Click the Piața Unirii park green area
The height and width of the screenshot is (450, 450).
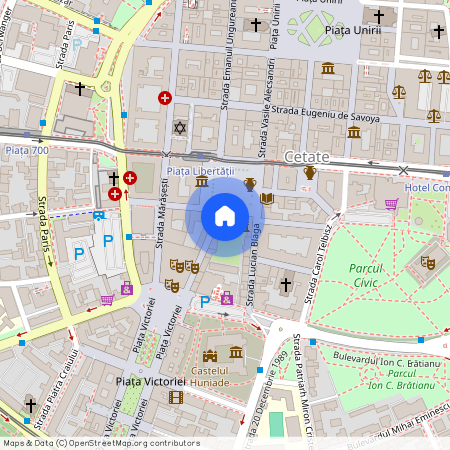pyautogui.click(x=315, y=27)
